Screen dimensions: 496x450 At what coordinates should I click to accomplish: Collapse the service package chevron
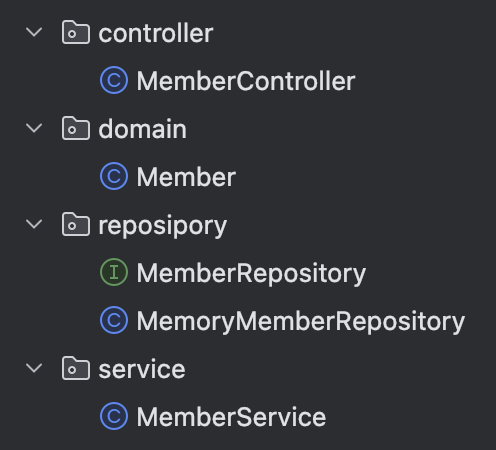(x=34, y=368)
